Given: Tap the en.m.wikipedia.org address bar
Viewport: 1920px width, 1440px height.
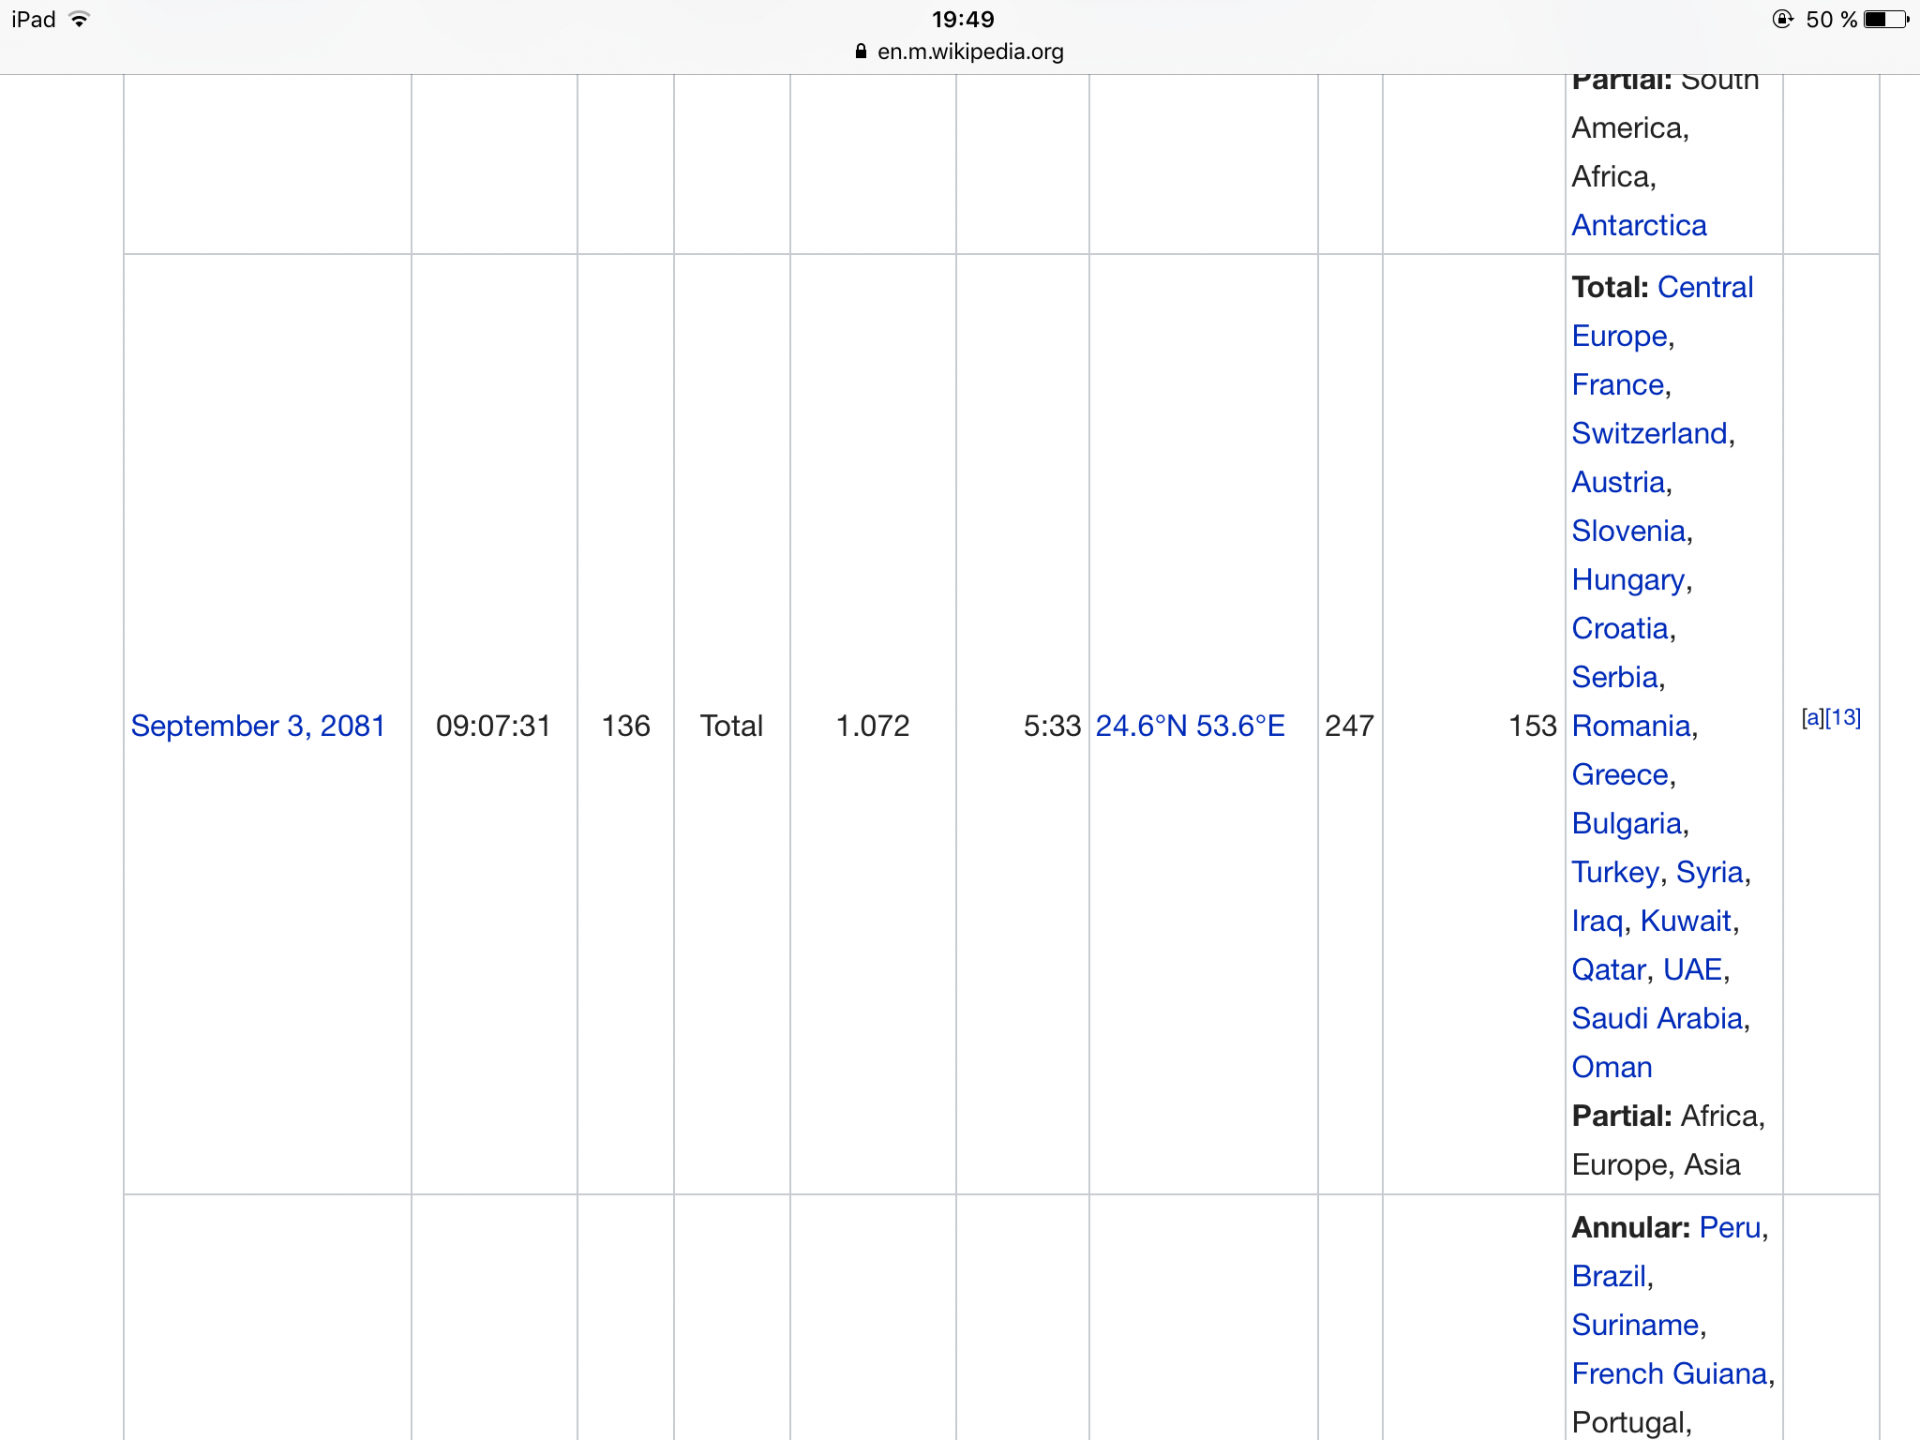Looking at the screenshot, I should [x=970, y=51].
